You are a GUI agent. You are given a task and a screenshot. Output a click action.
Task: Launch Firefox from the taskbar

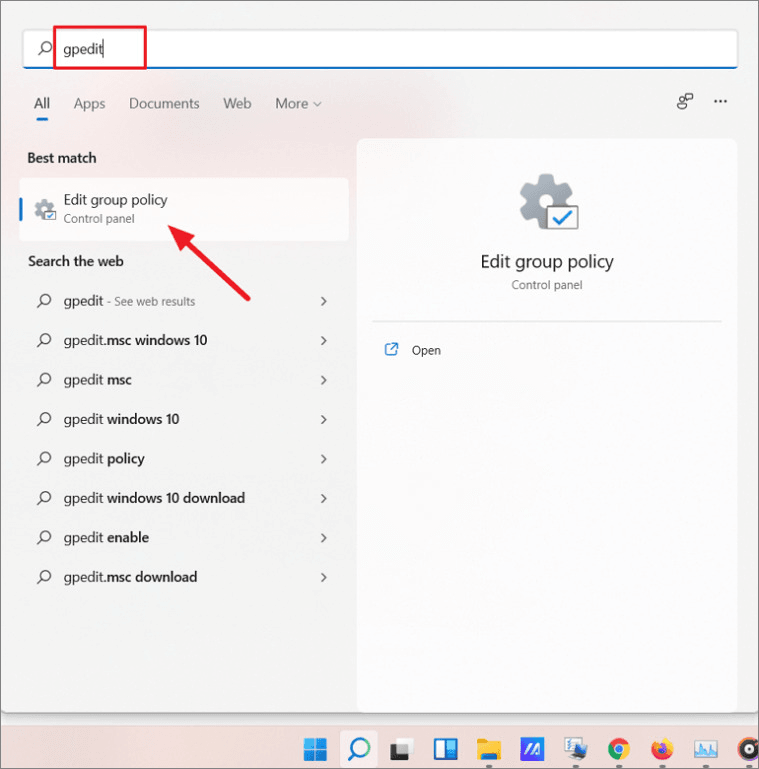[x=662, y=749]
